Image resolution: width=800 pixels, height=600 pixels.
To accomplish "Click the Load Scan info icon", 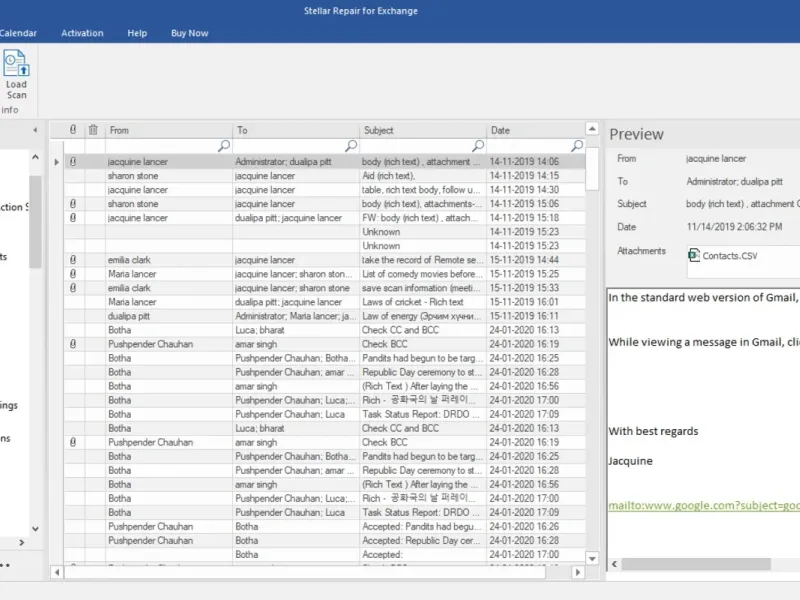I will [x=16, y=63].
